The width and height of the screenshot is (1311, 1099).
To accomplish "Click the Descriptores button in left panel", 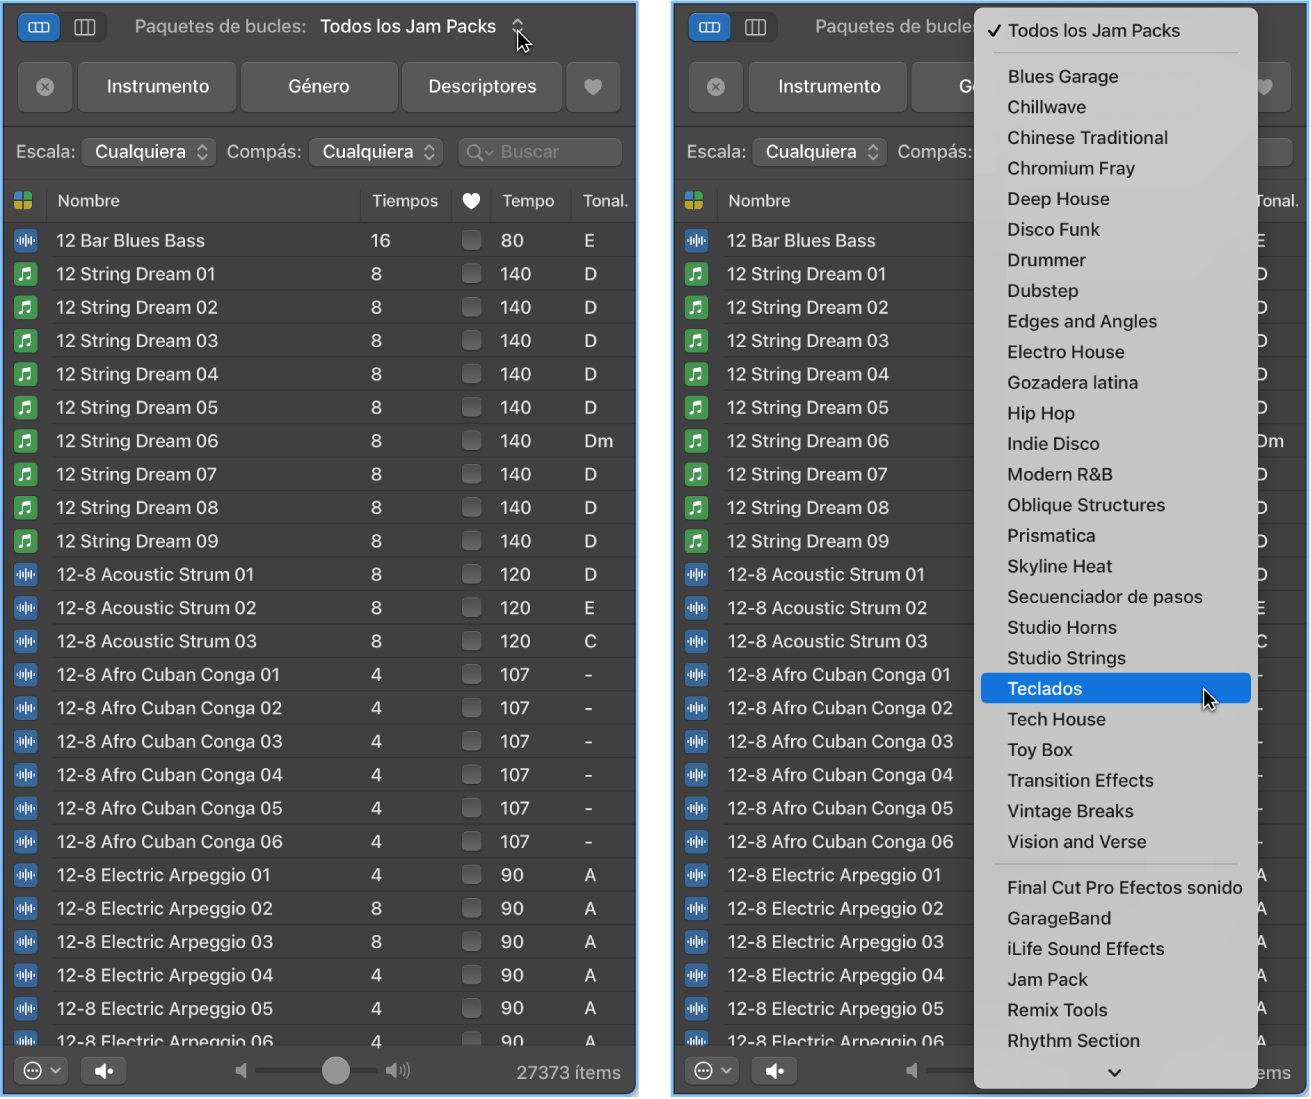I will tap(482, 87).
